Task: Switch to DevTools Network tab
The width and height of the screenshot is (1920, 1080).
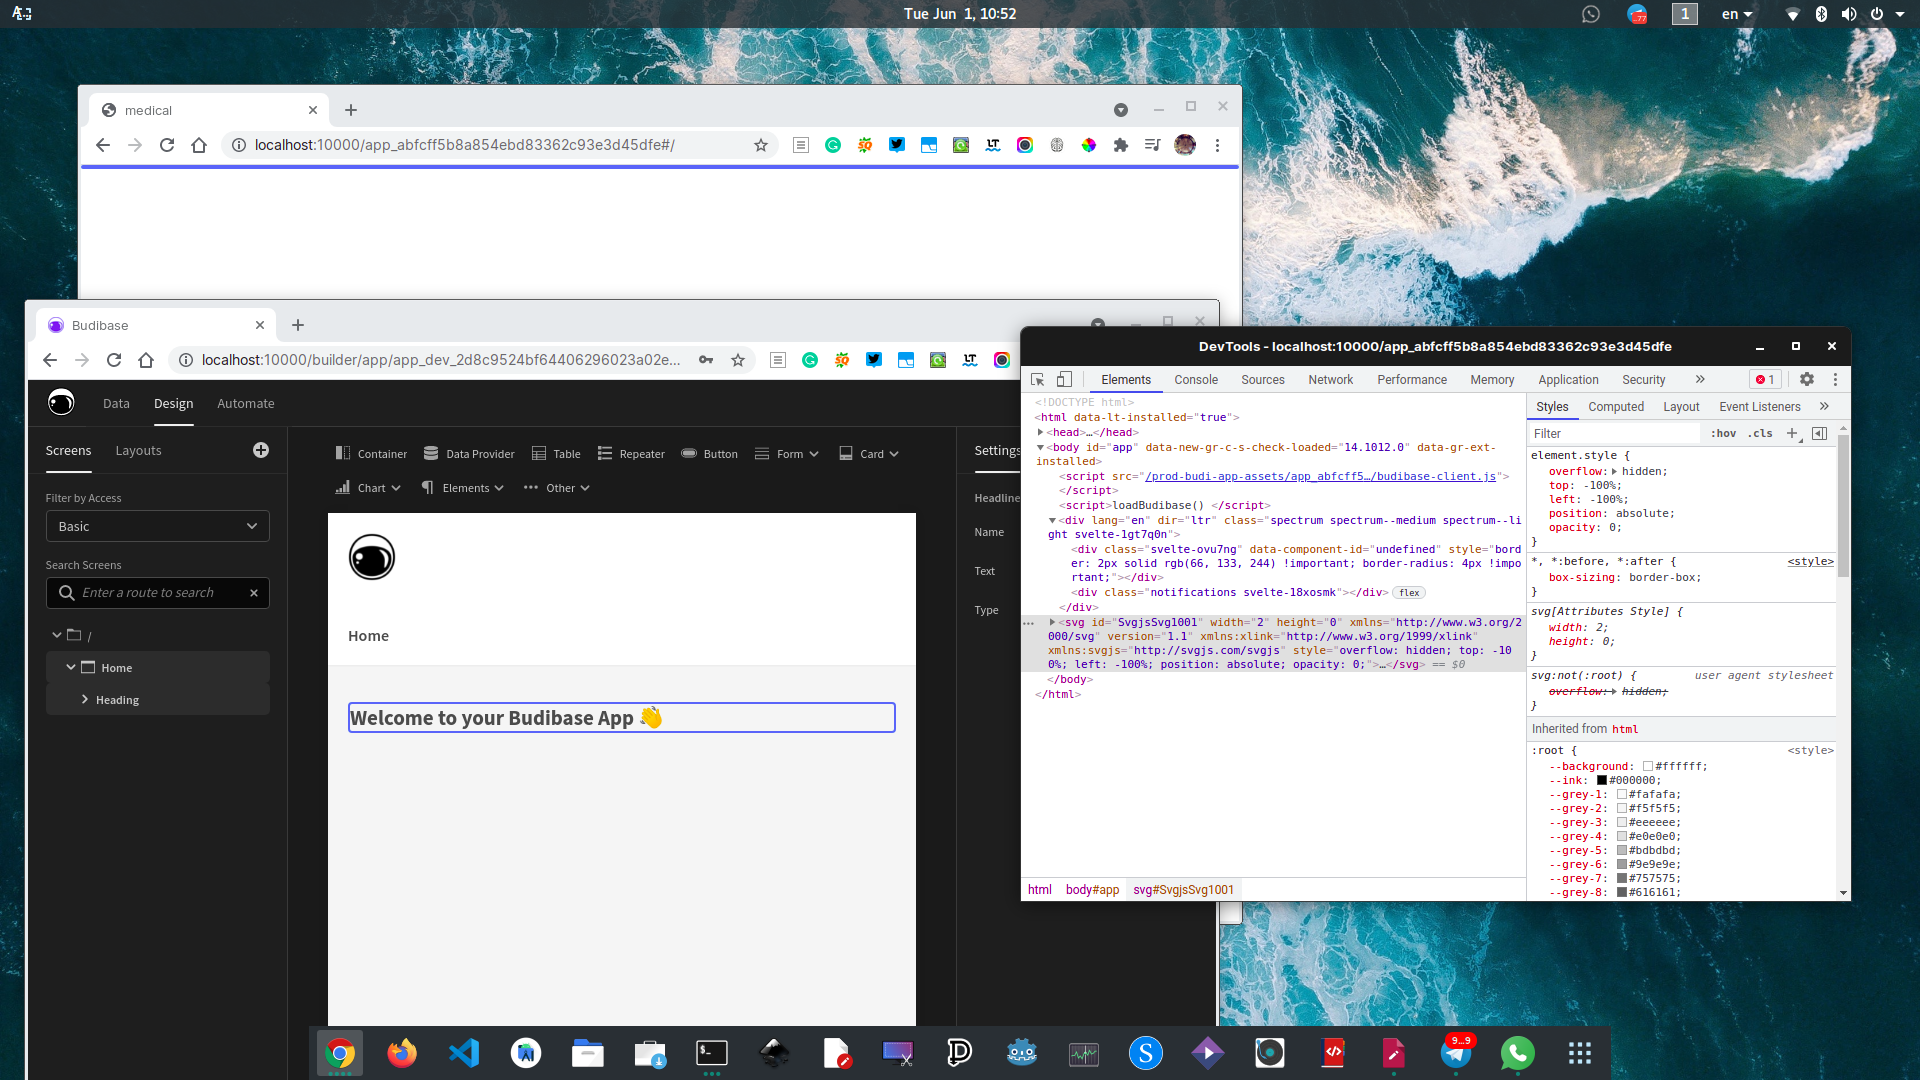Action: coord(1330,379)
